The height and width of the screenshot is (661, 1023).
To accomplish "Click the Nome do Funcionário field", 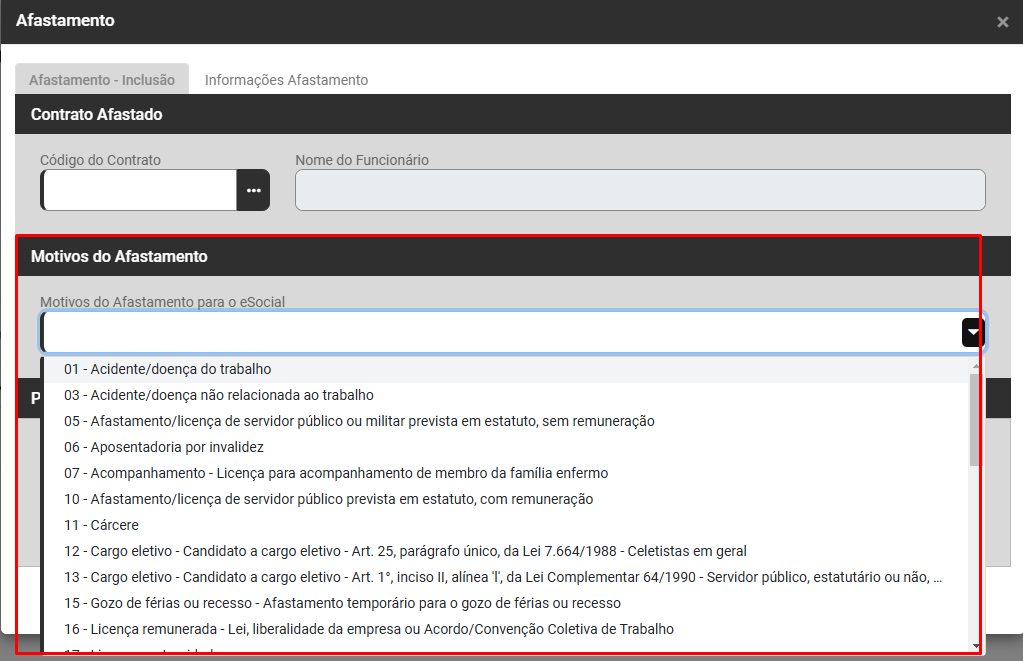I will point(640,190).
